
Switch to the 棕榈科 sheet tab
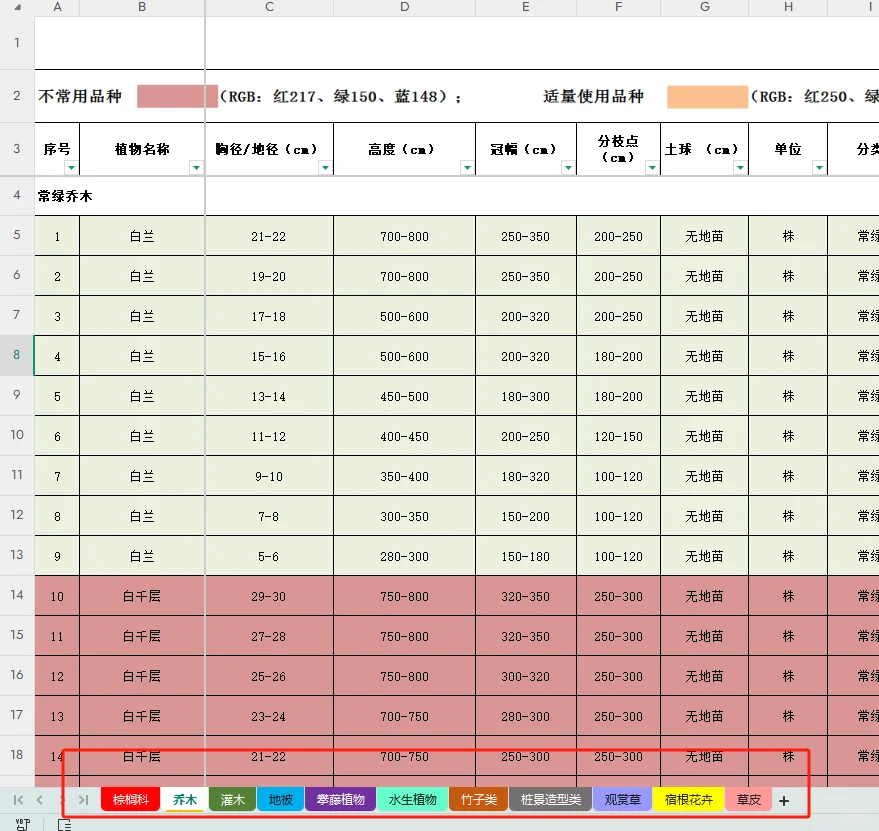tap(131, 800)
